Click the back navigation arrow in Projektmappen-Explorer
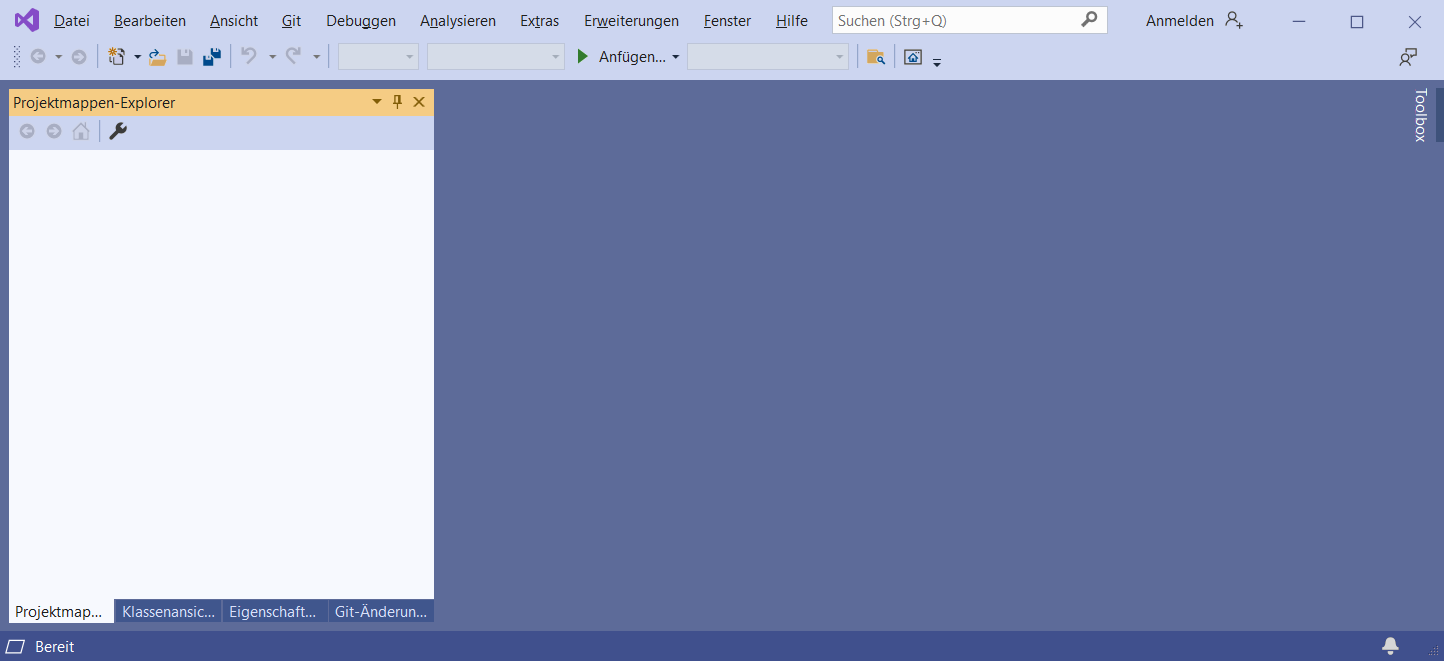The height and width of the screenshot is (661, 1444). point(27,131)
